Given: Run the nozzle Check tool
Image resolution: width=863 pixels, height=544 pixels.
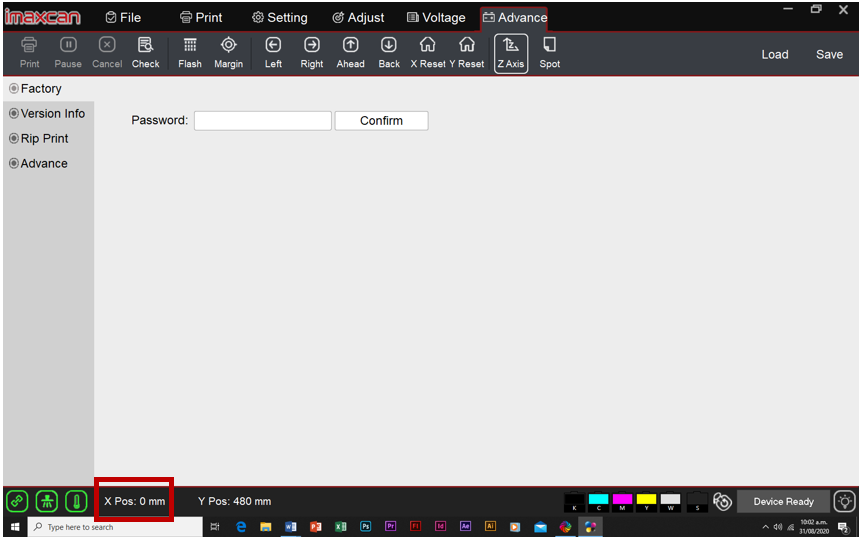Looking at the screenshot, I should tap(145, 53).
